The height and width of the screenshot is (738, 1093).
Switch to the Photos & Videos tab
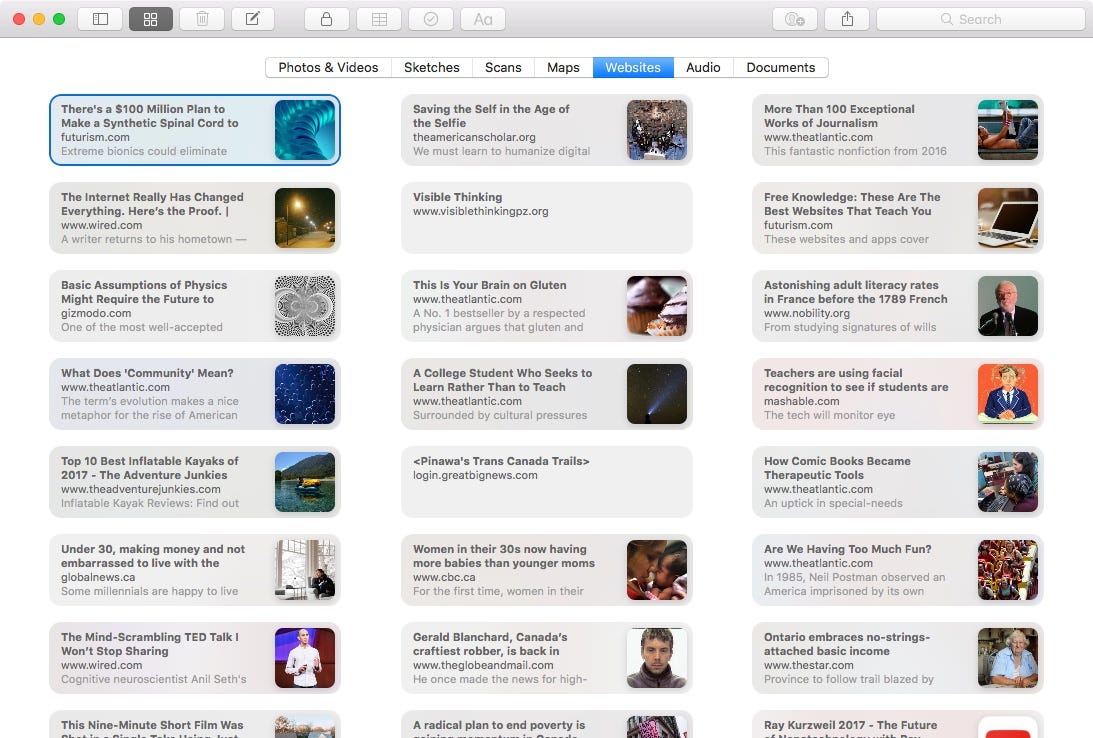coord(328,68)
